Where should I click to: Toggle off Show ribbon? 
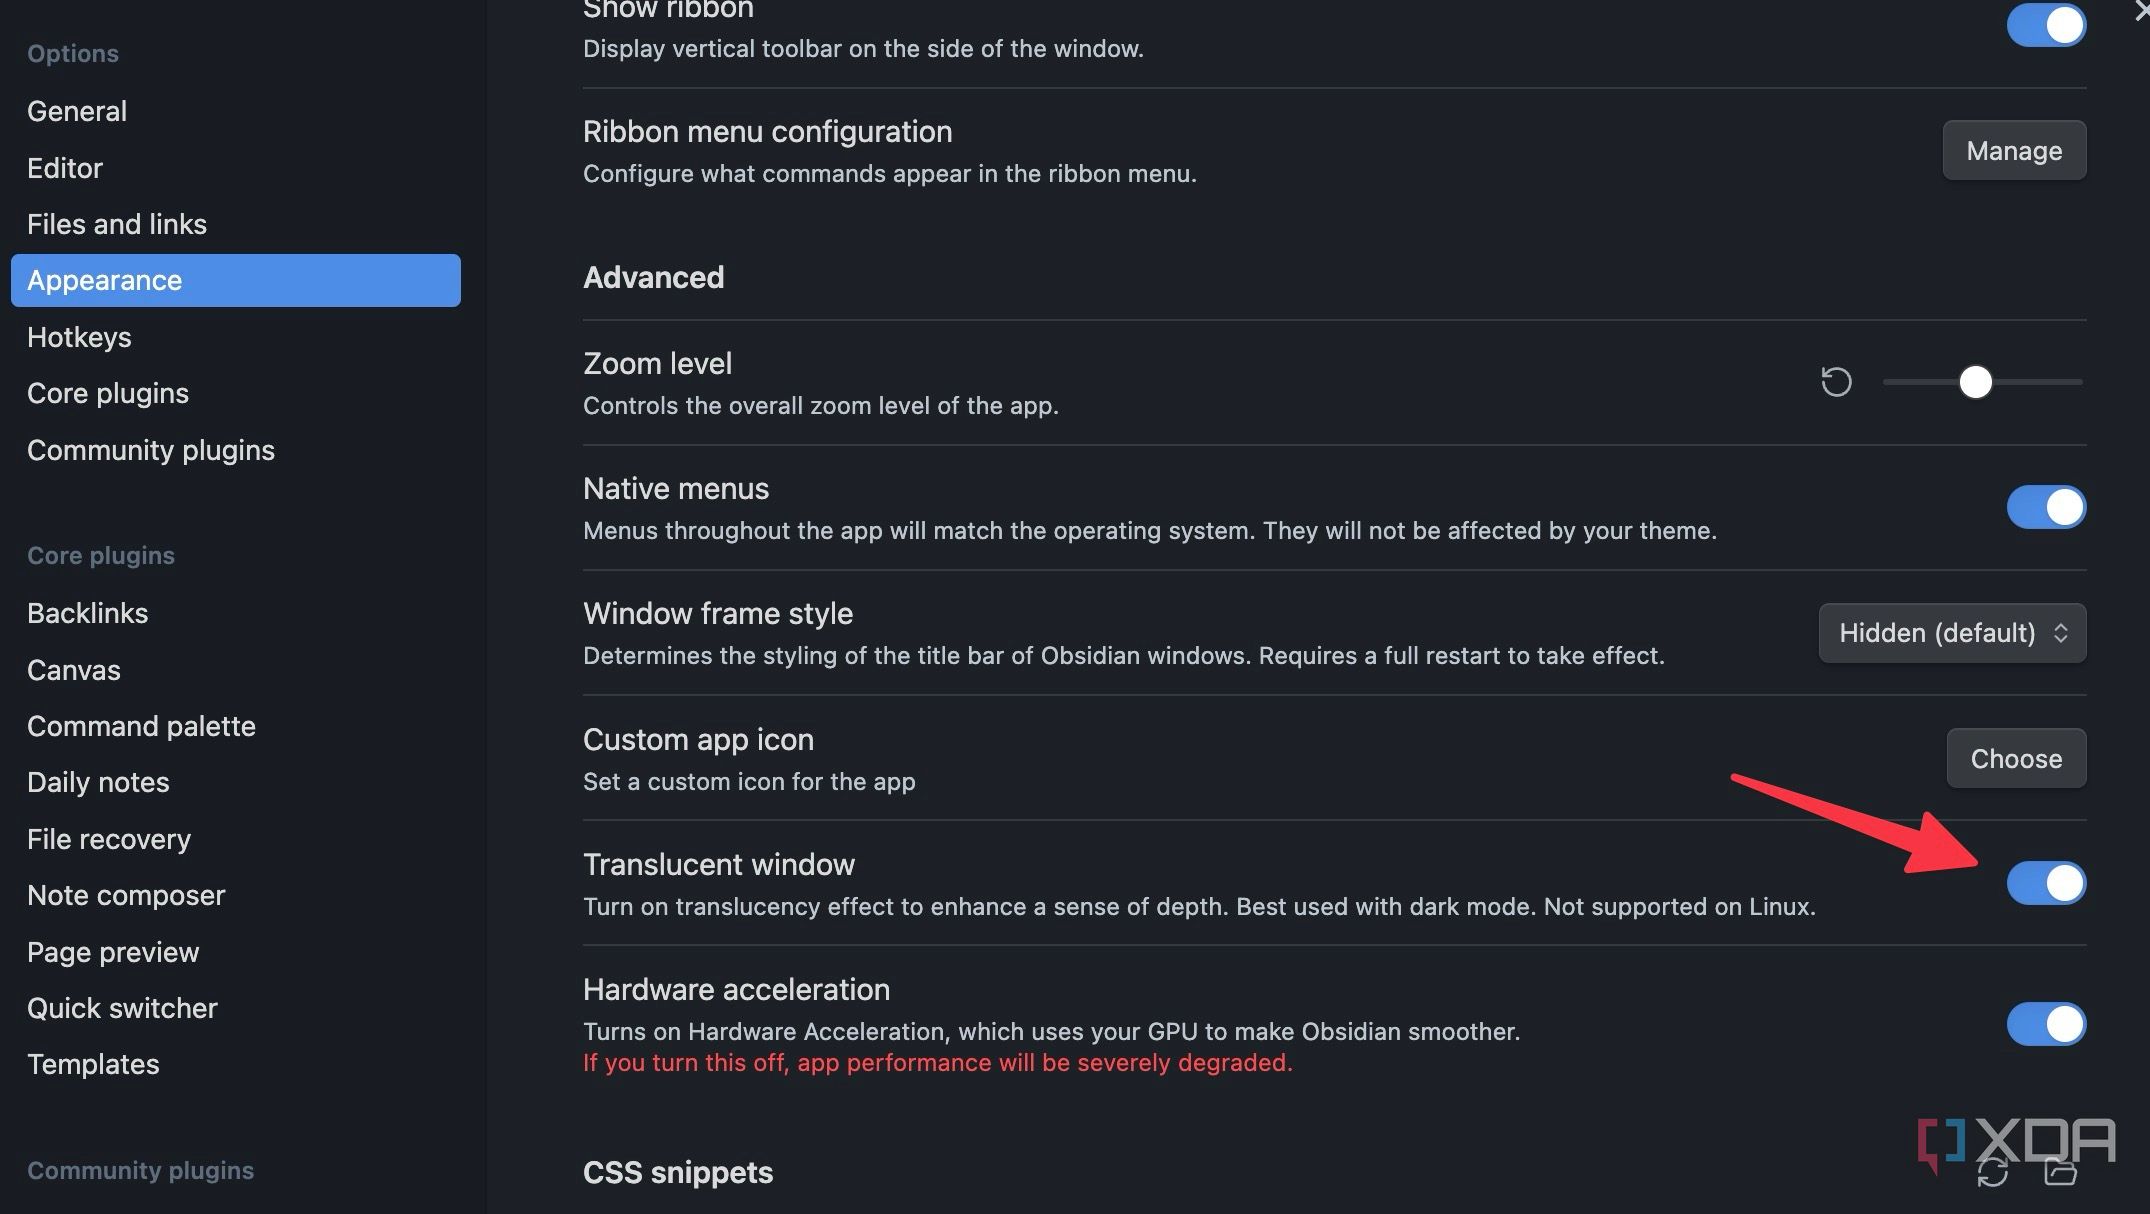pos(2046,26)
